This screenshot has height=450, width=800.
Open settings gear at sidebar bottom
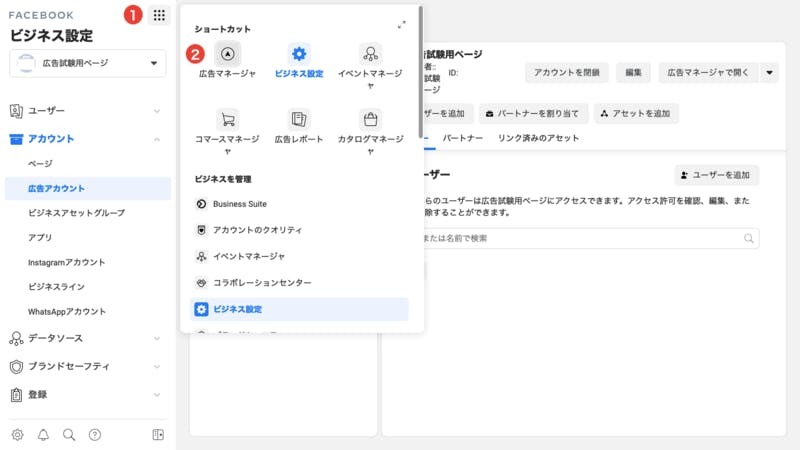pos(17,435)
